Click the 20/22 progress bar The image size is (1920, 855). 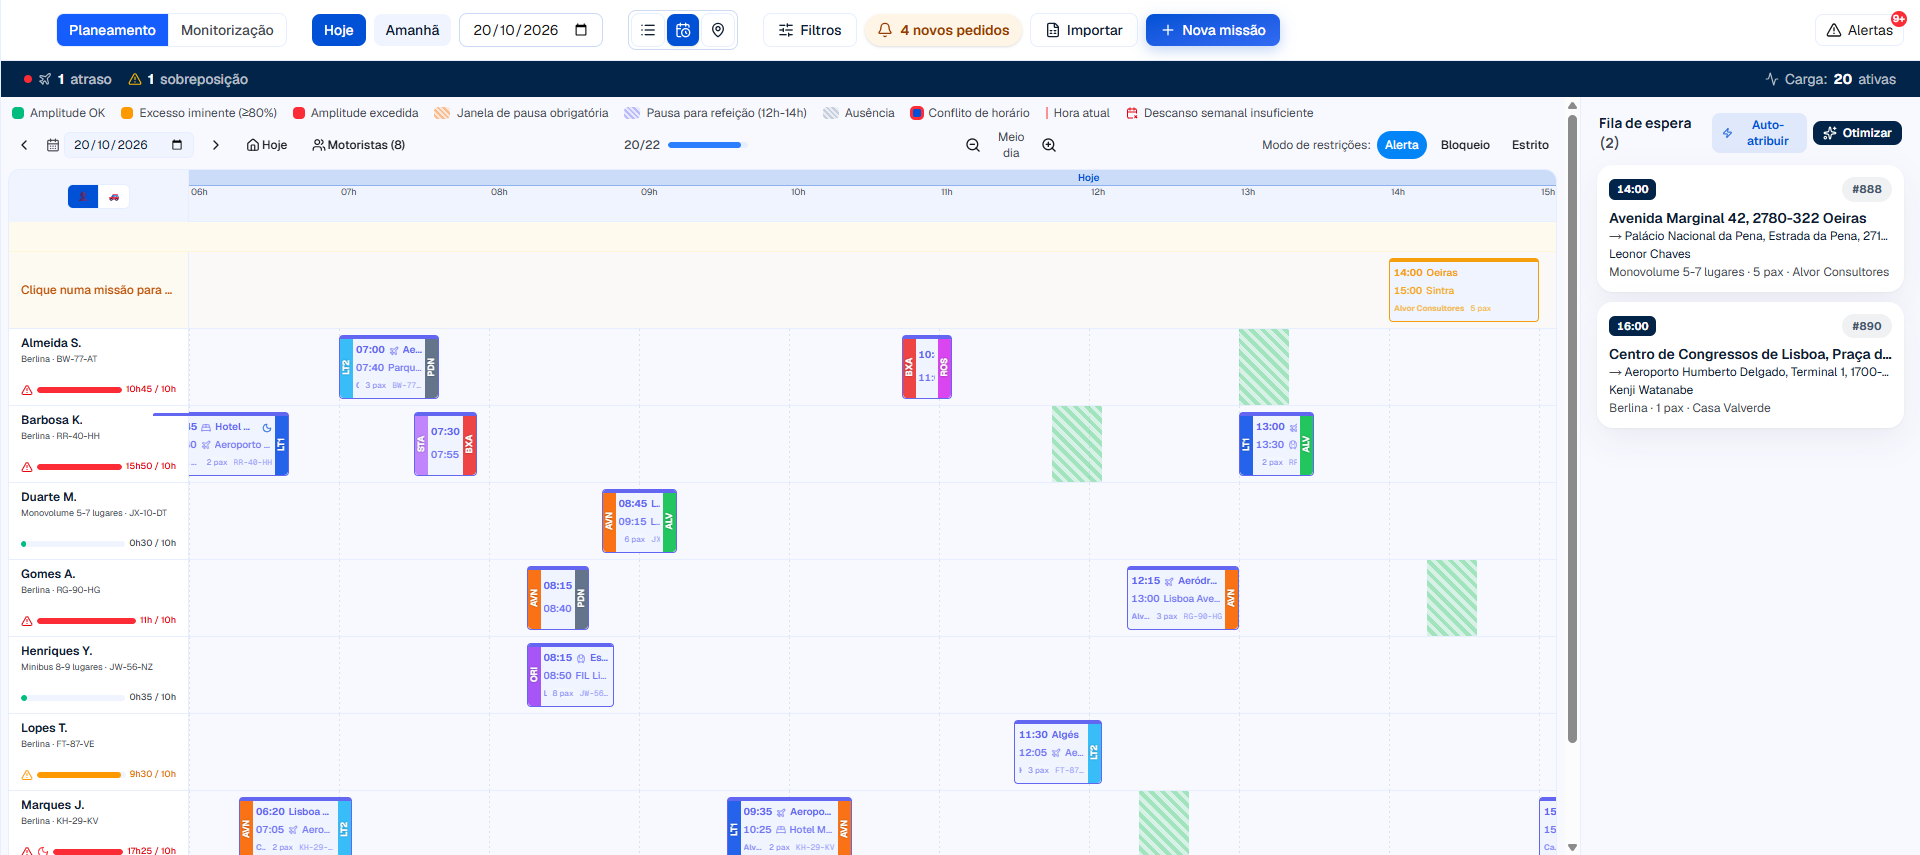pyautogui.click(x=706, y=145)
